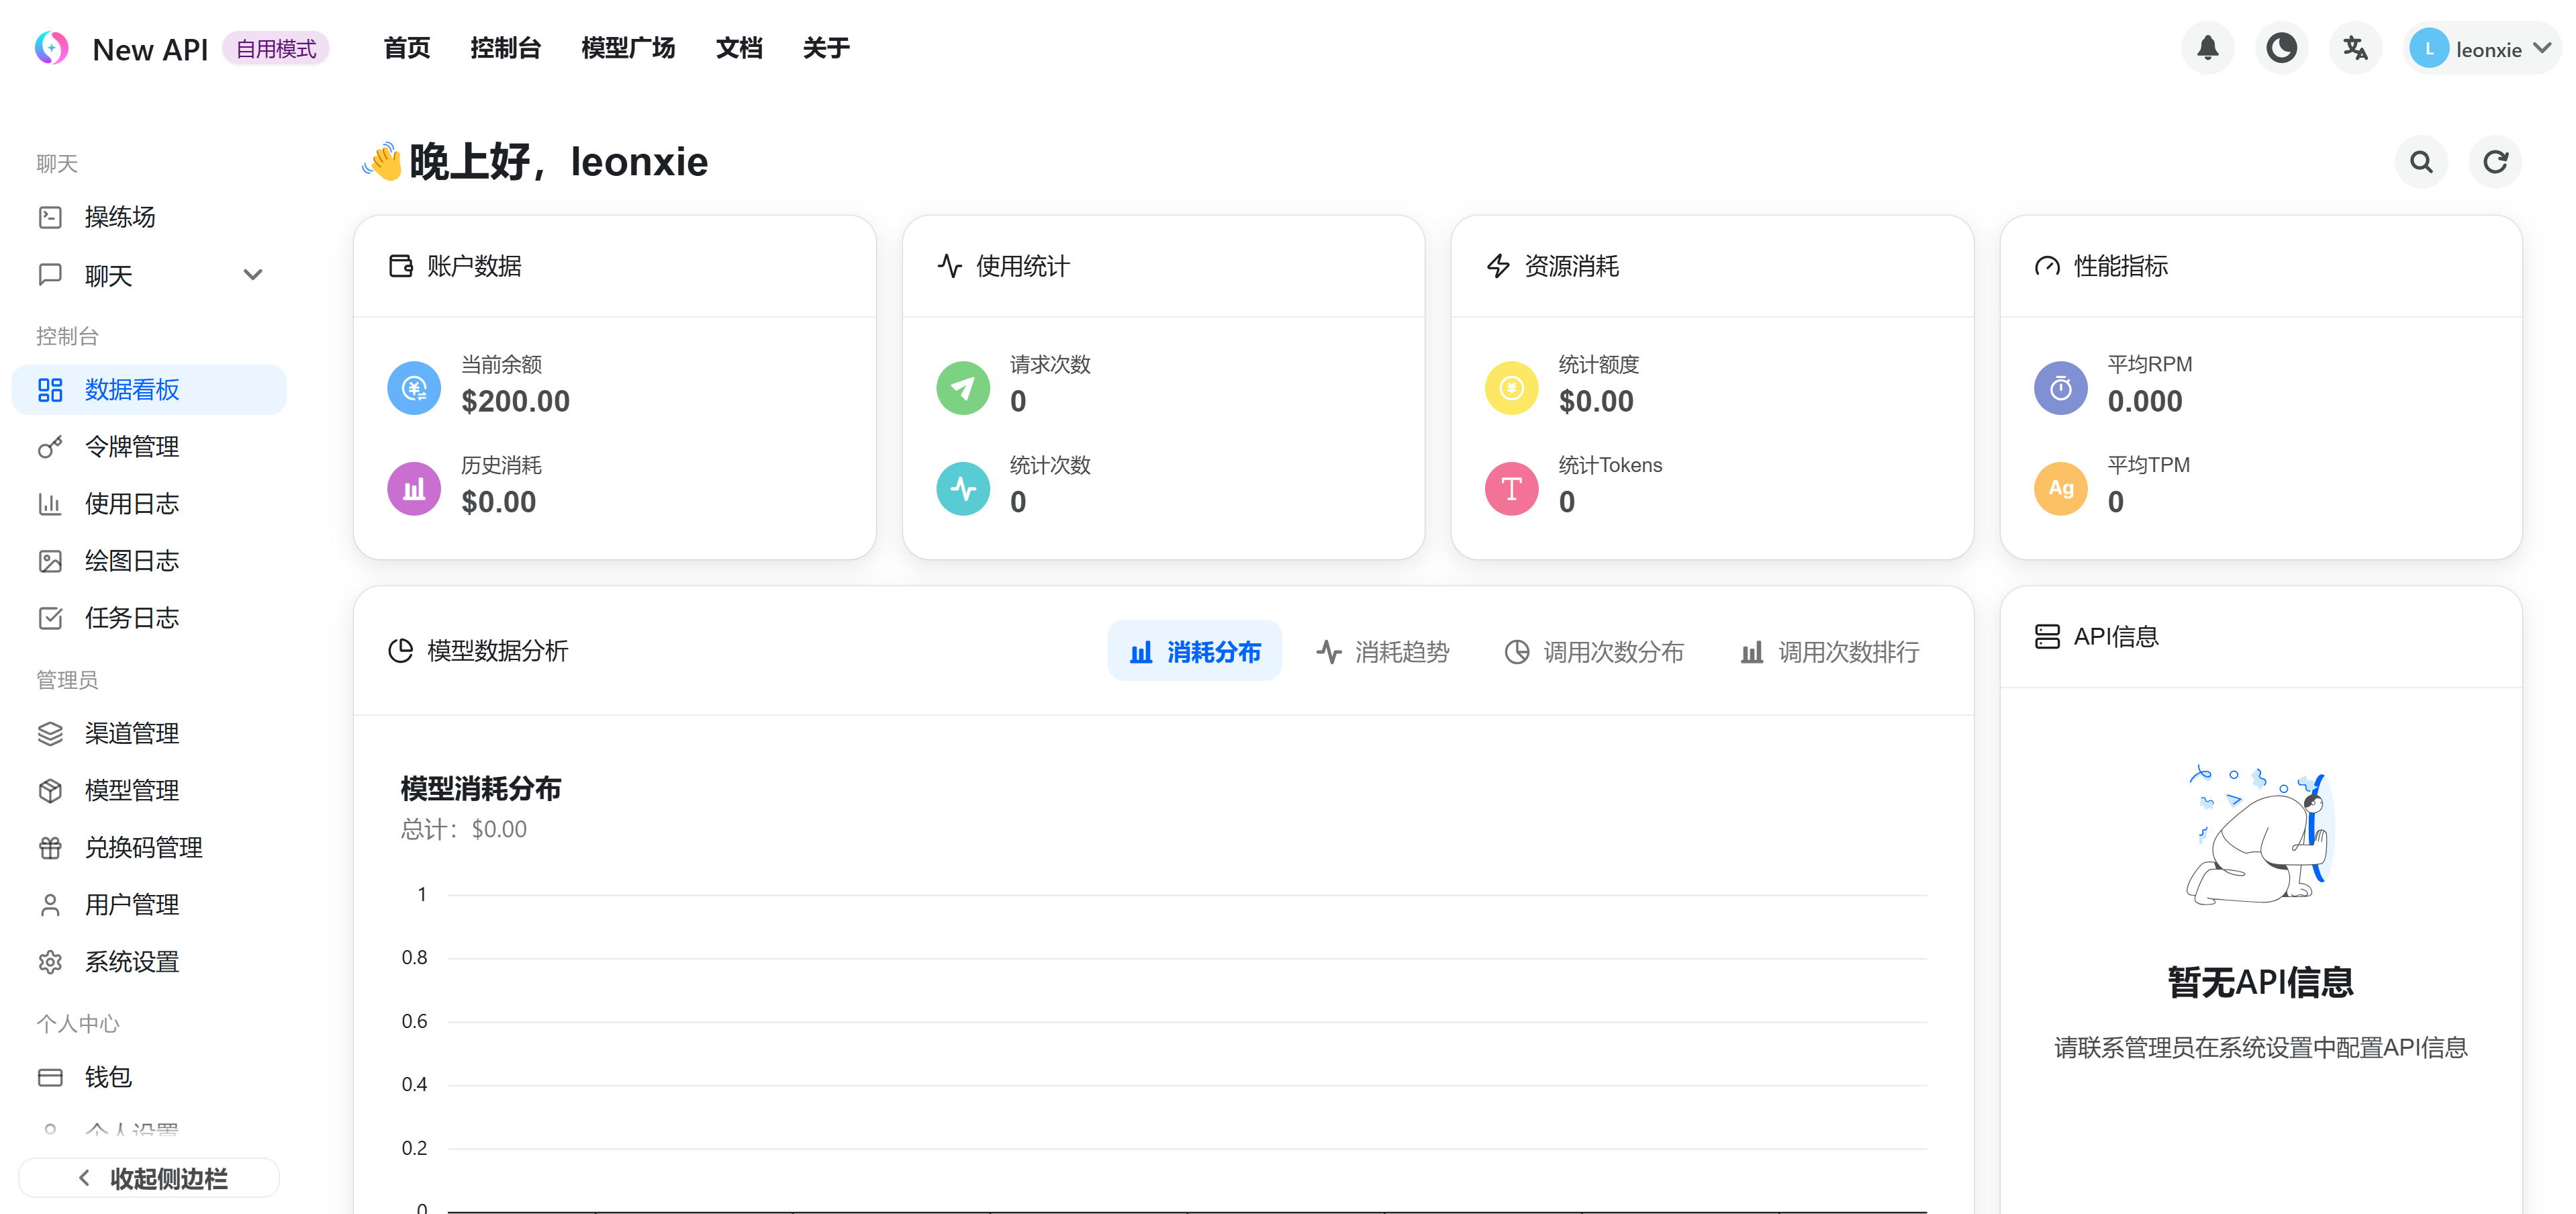Open 钱包 in the sidebar
Image resolution: width=2576 pixels, height=1214 pixels.
point(108,1077)
